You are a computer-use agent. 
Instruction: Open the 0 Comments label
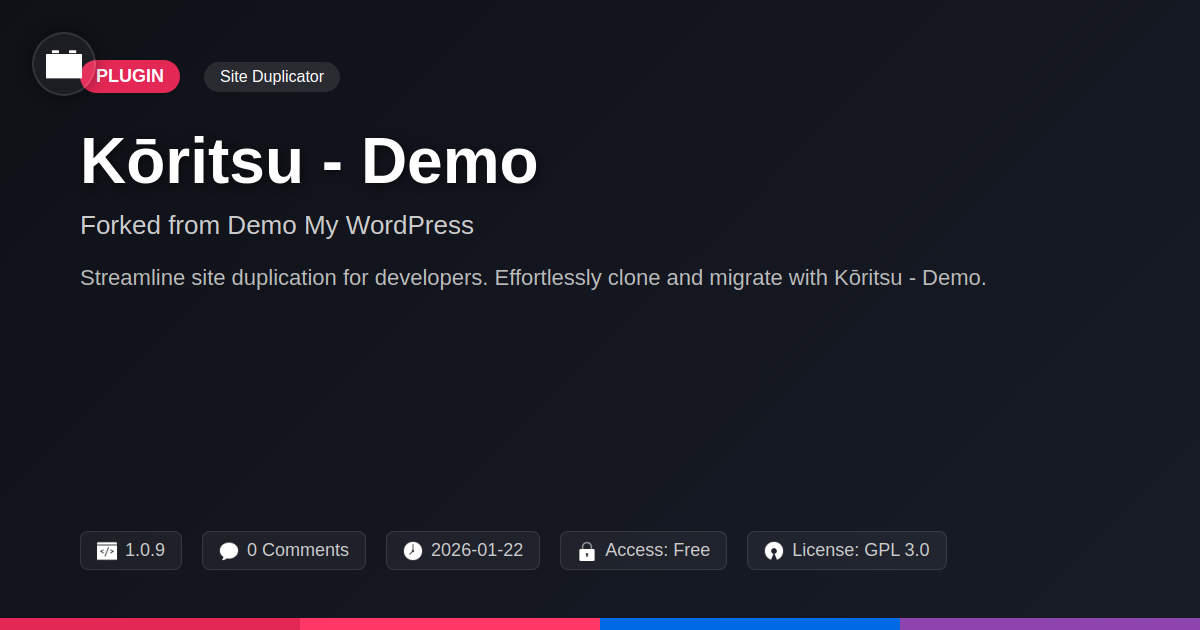(x=298, y=550)
